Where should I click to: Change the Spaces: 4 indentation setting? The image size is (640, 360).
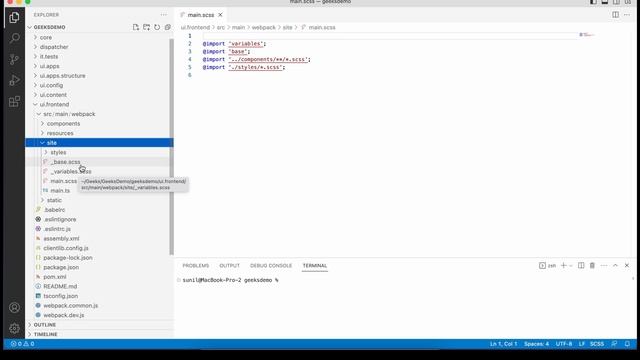536,344
